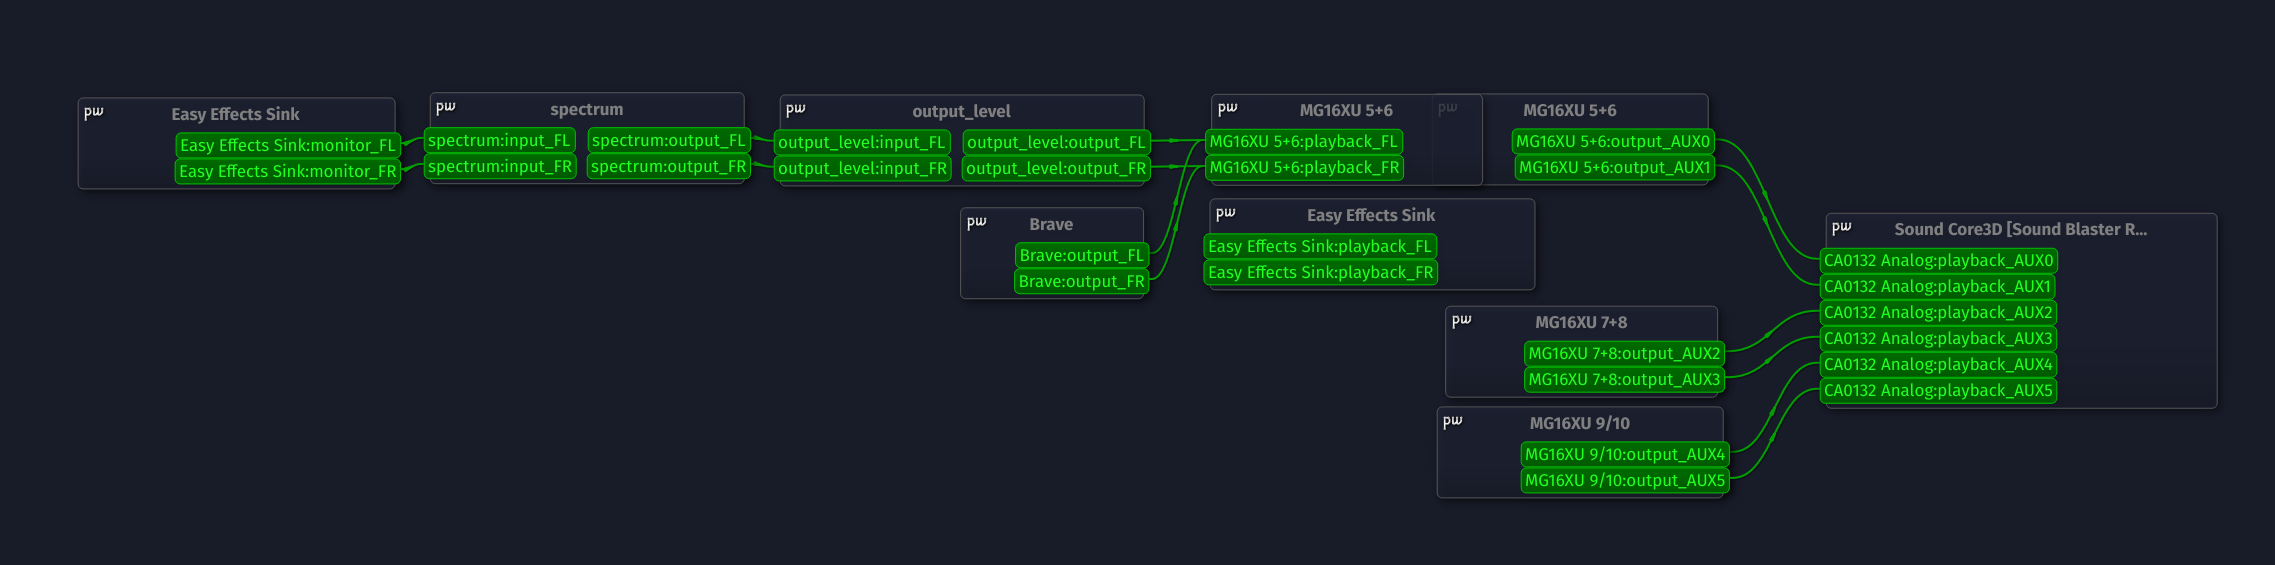Viewport: 2275px width, 565px height.
Task: Select the MG16XU 9/10:output_AUX4 port
Action: click(1625, 454)
